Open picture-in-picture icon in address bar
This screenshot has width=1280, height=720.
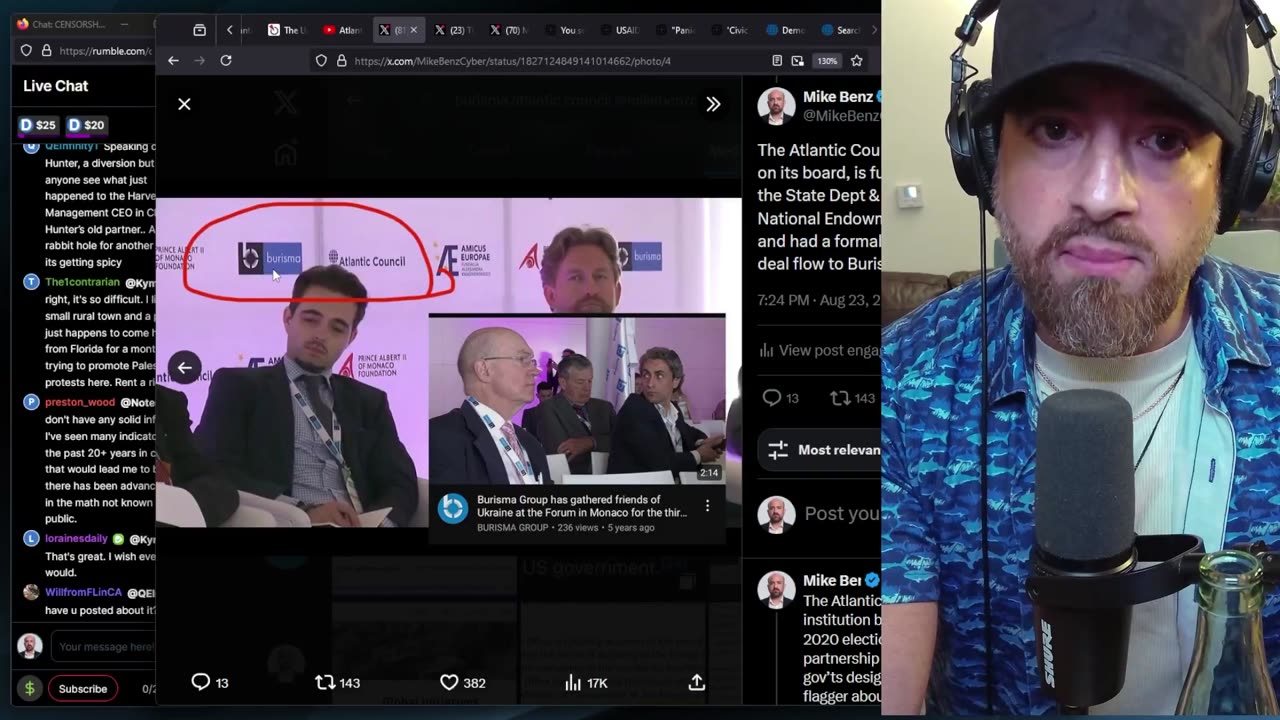point(797,61)
